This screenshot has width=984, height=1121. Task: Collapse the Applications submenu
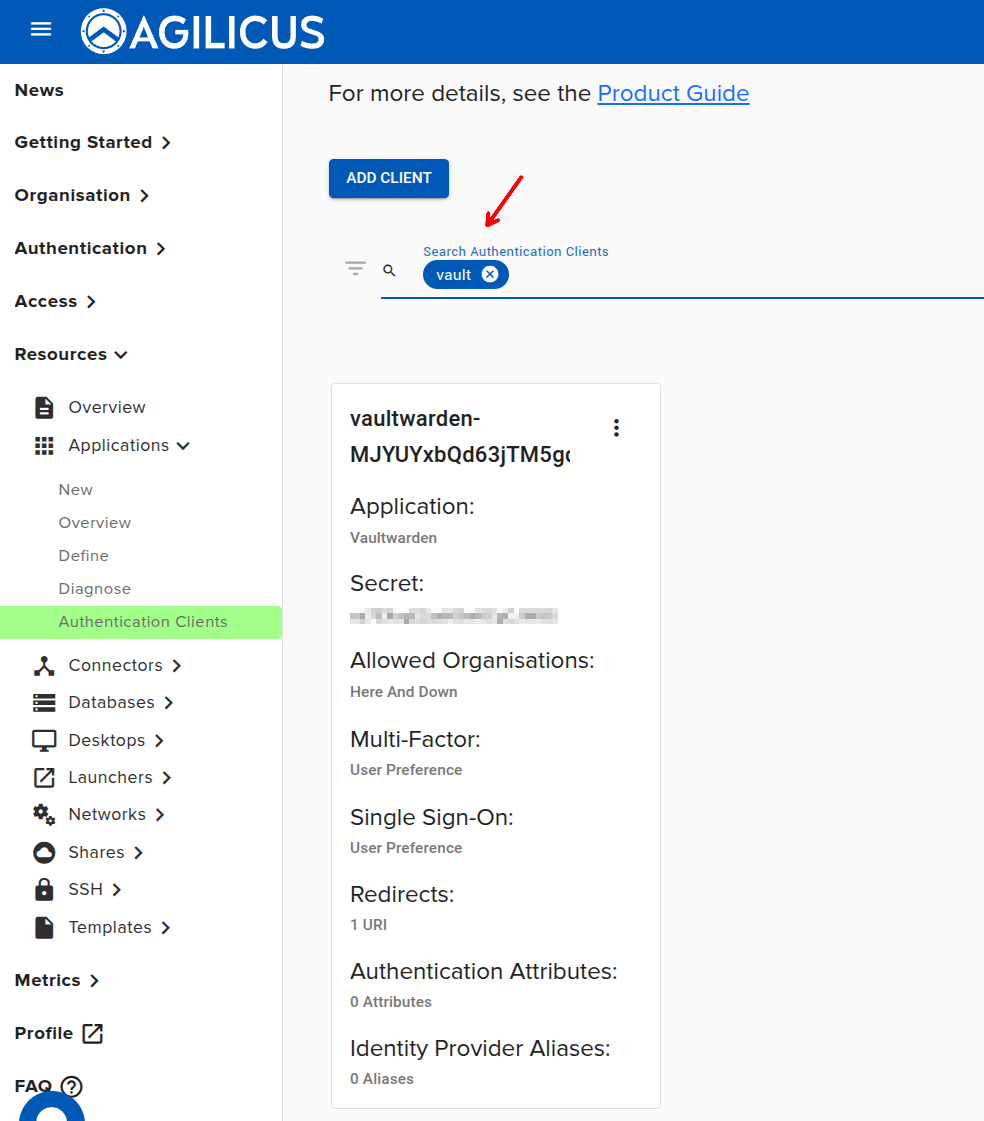coord(129,445)
